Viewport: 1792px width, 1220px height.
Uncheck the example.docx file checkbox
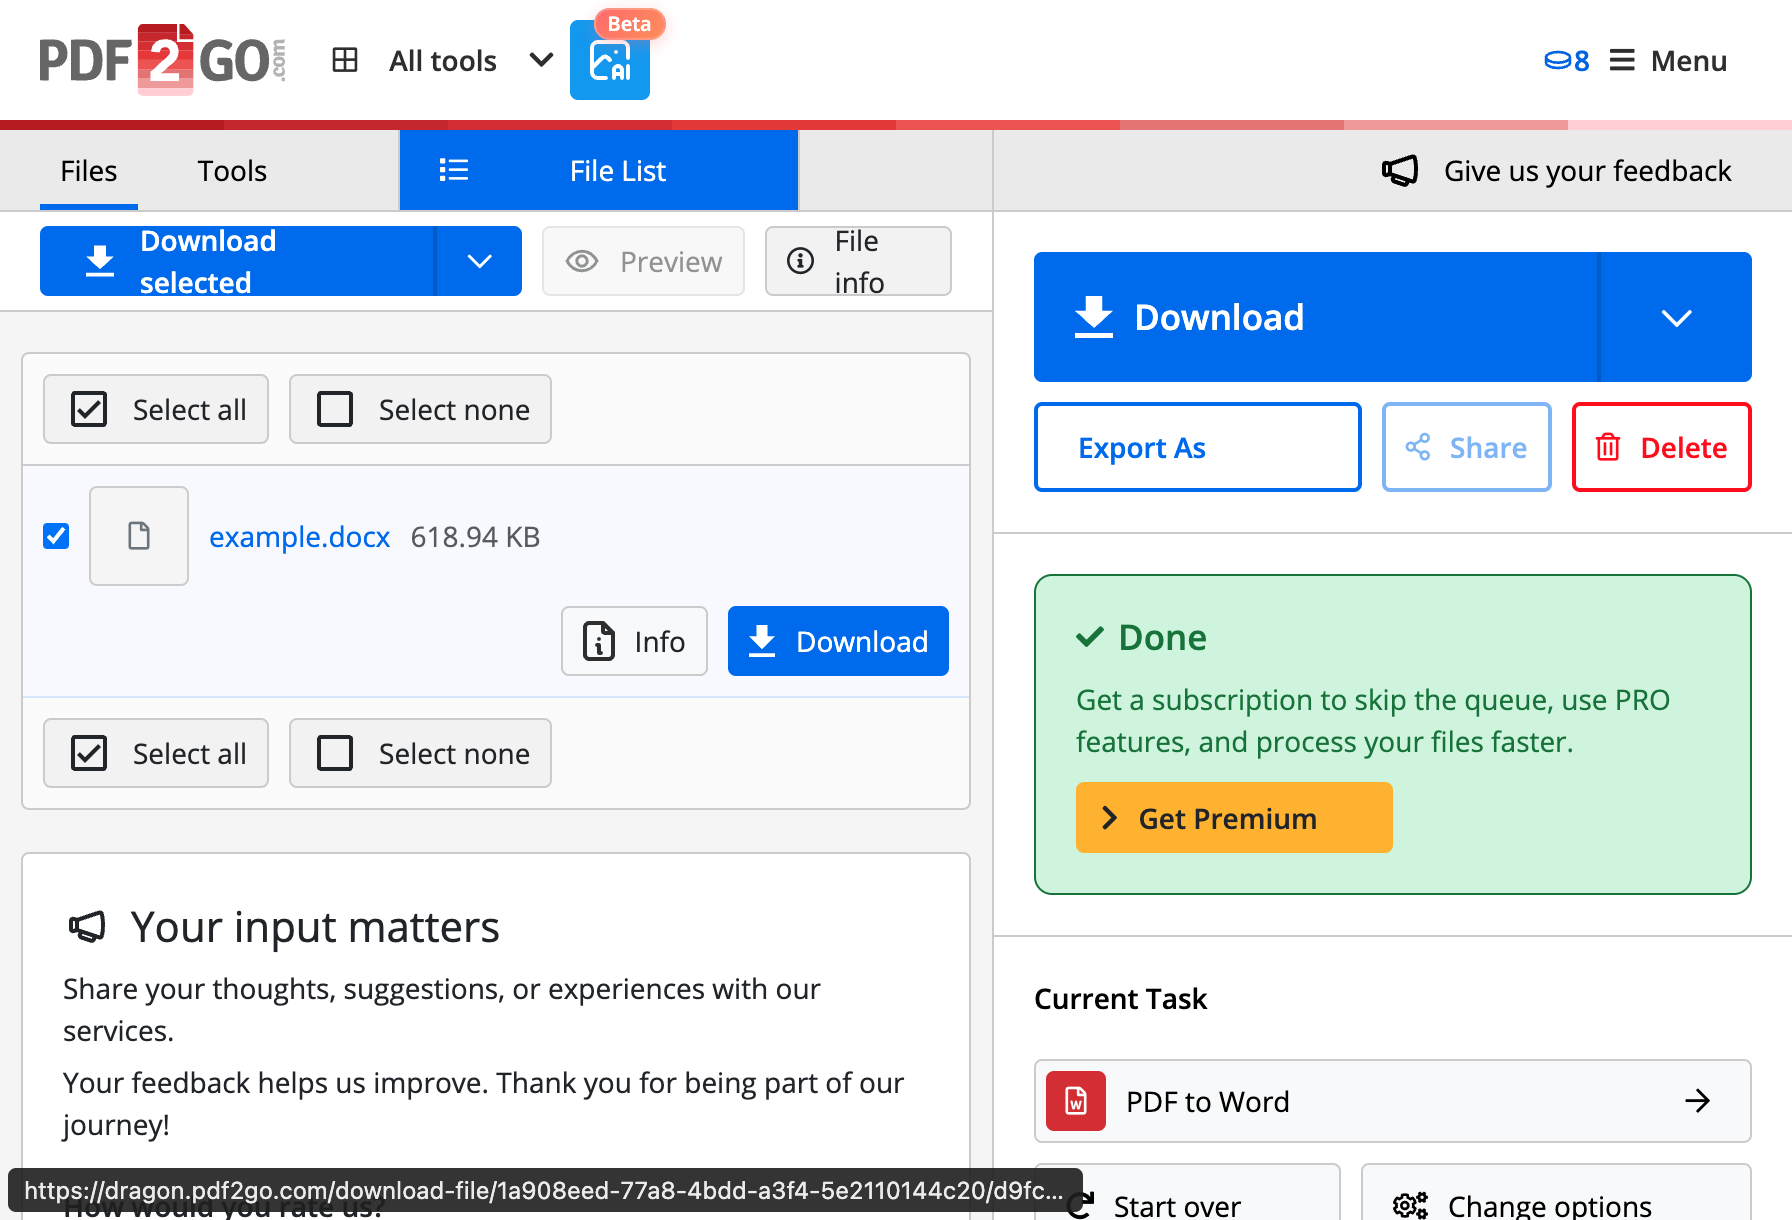coord(56,536)
